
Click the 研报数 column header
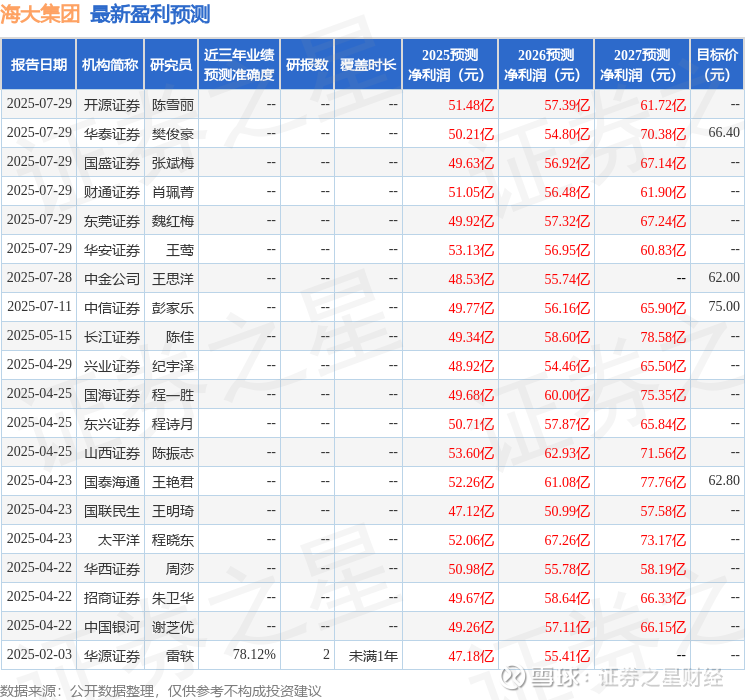pos(307,65)
